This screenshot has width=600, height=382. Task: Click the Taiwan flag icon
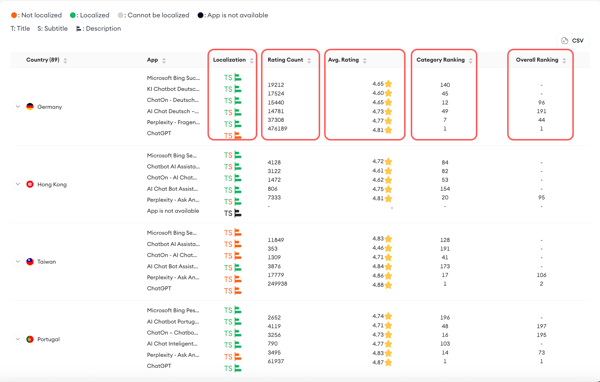pos(30,261)
